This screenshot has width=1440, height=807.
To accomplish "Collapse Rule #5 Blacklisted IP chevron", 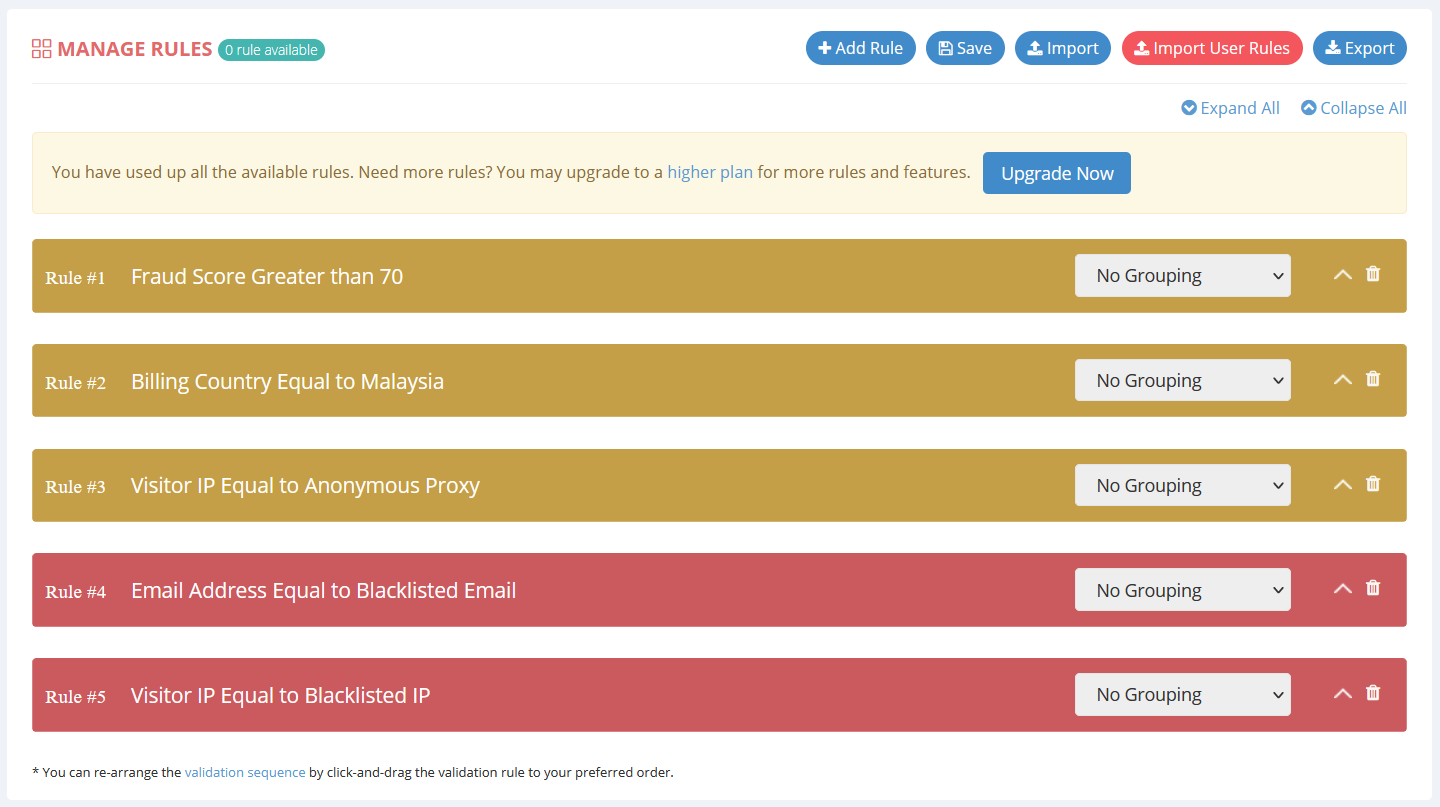I will 1343,694.
